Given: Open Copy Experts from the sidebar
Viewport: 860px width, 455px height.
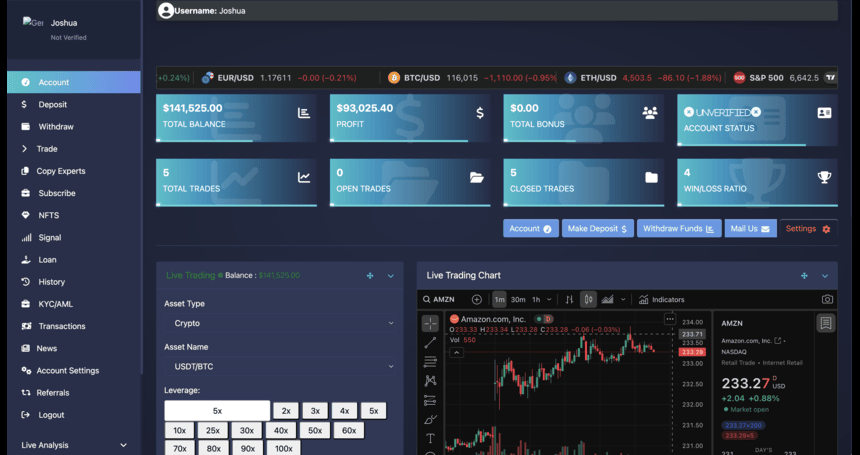Looking at the screenshot, I should [61, 171].
